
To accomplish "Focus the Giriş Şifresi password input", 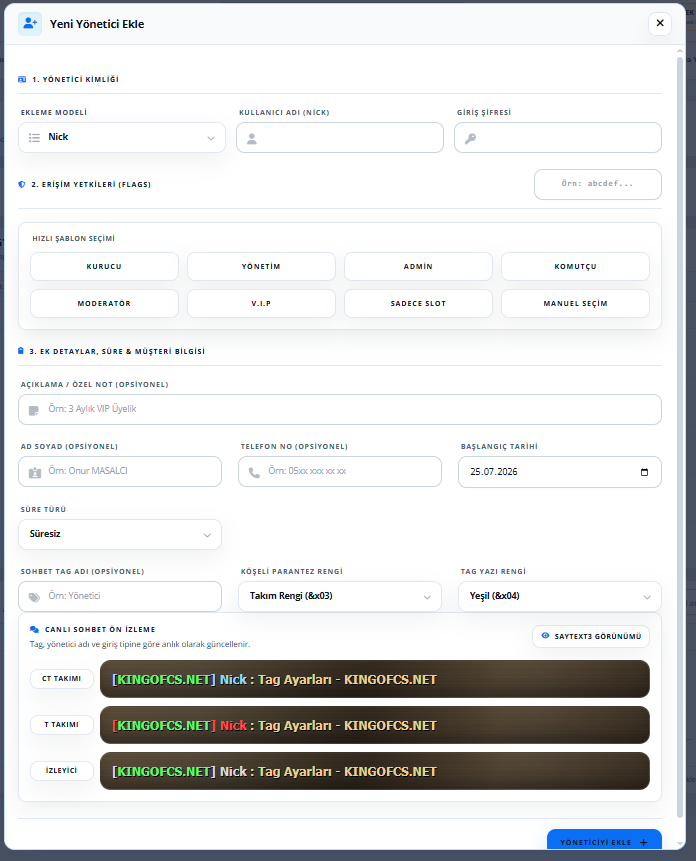I will pyautogui.click(x=558, y=137).
